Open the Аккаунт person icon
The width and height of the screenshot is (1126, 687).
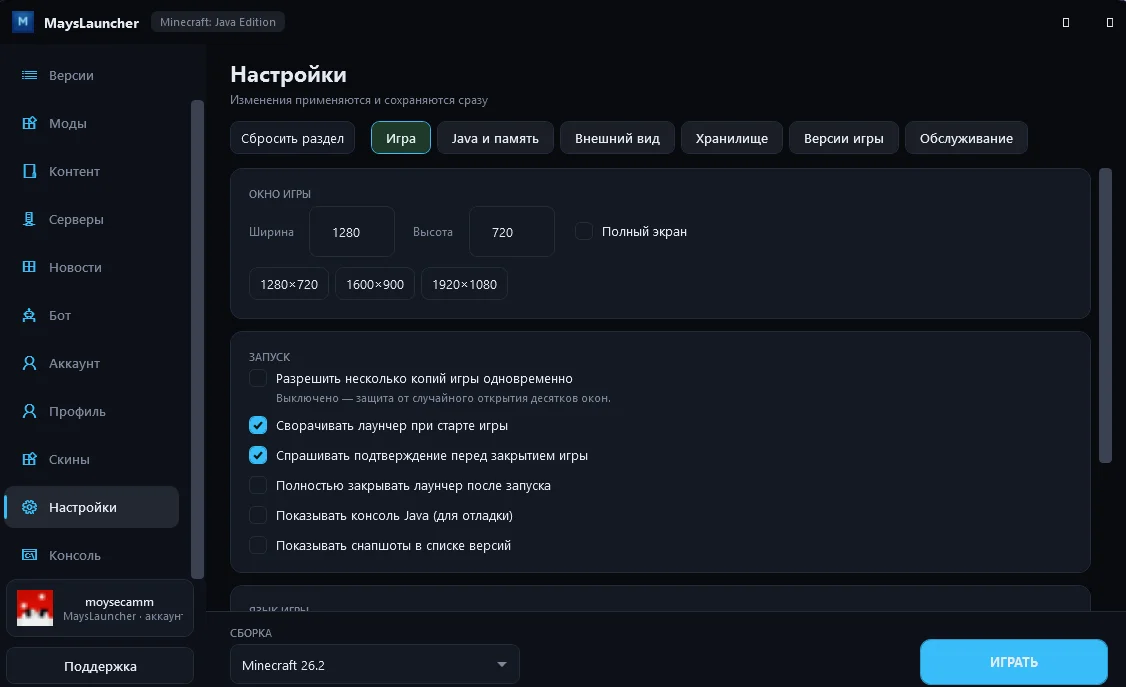(29, 363)
